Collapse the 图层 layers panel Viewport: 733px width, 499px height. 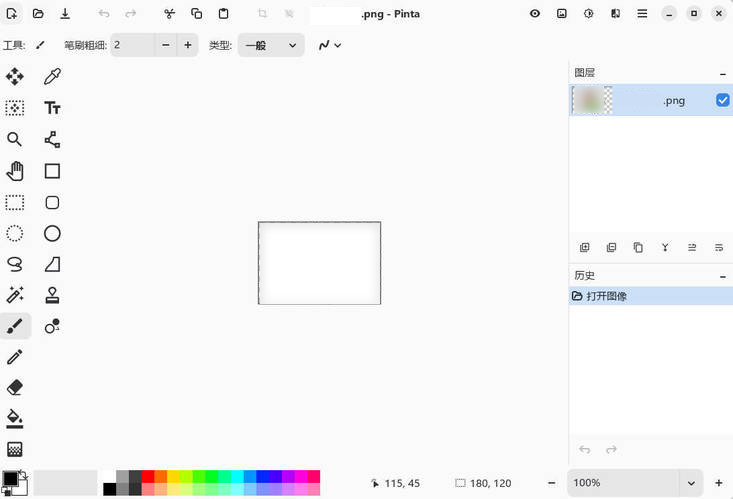point(722,73)
